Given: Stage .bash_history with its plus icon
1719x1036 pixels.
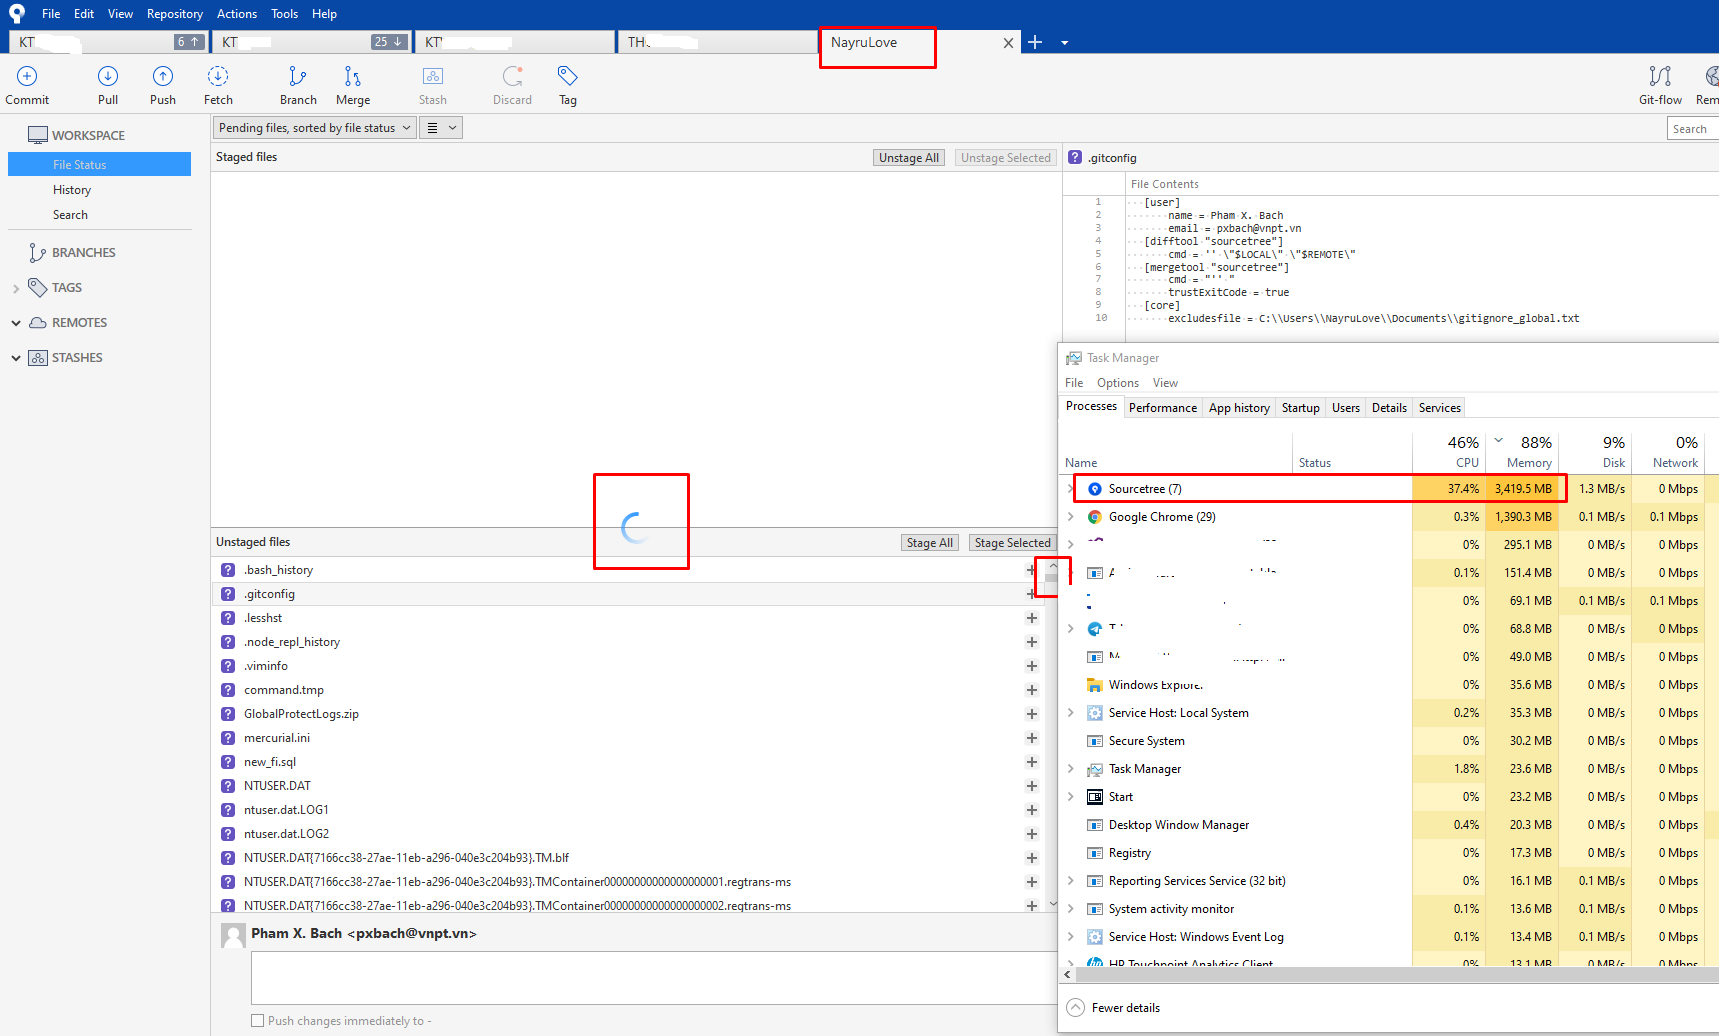Looking at the screenshot, I should click(1031, 570).
